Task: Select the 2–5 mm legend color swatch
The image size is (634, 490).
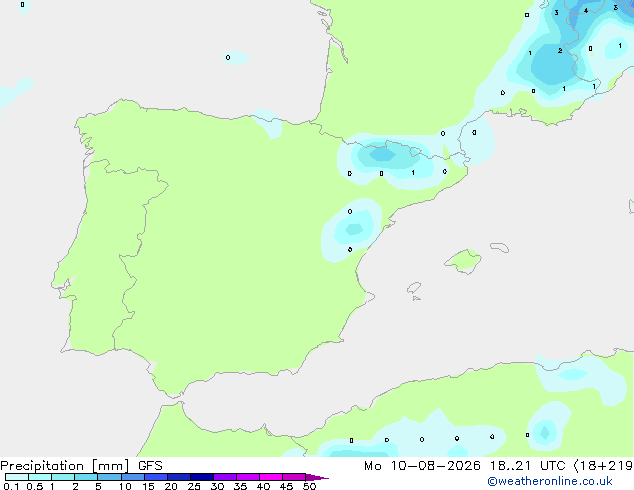Action: tap(86, 477)
